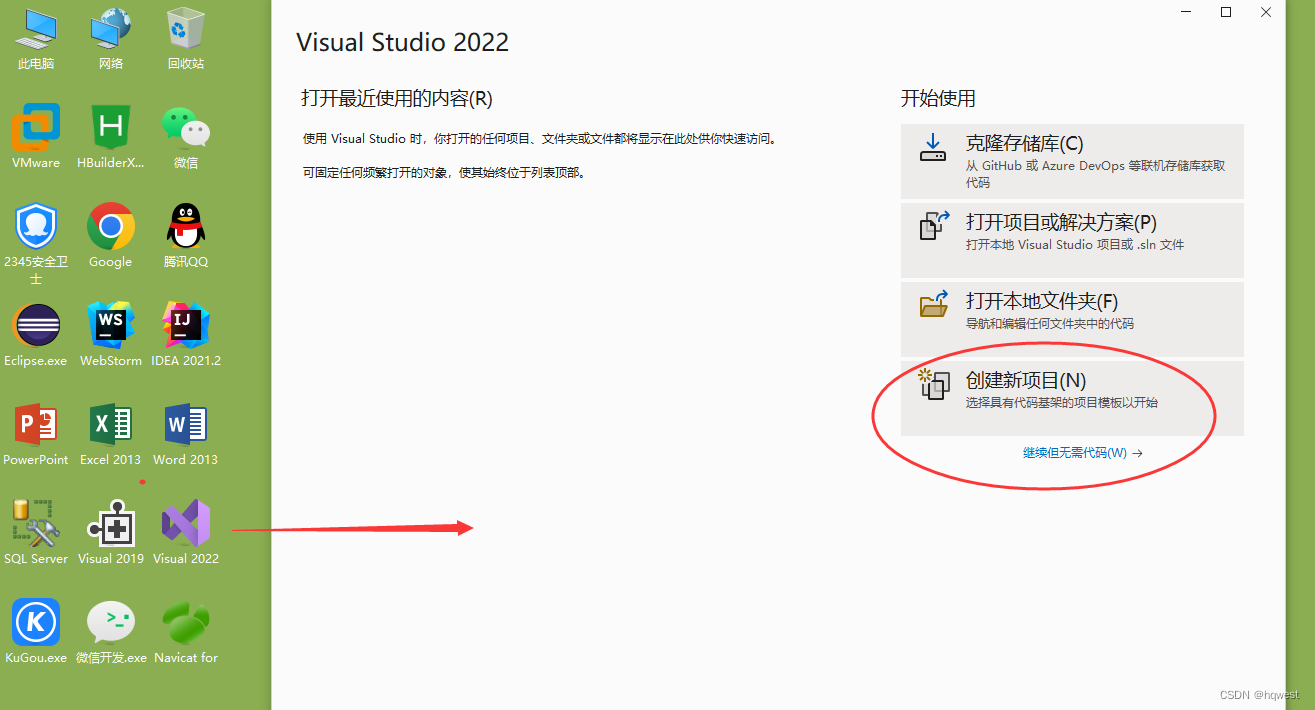The width and height of the screenshot is (1315, 710).
Task: Minimize the Visual Studio 2022 start window
Action: pos(1187,12)
